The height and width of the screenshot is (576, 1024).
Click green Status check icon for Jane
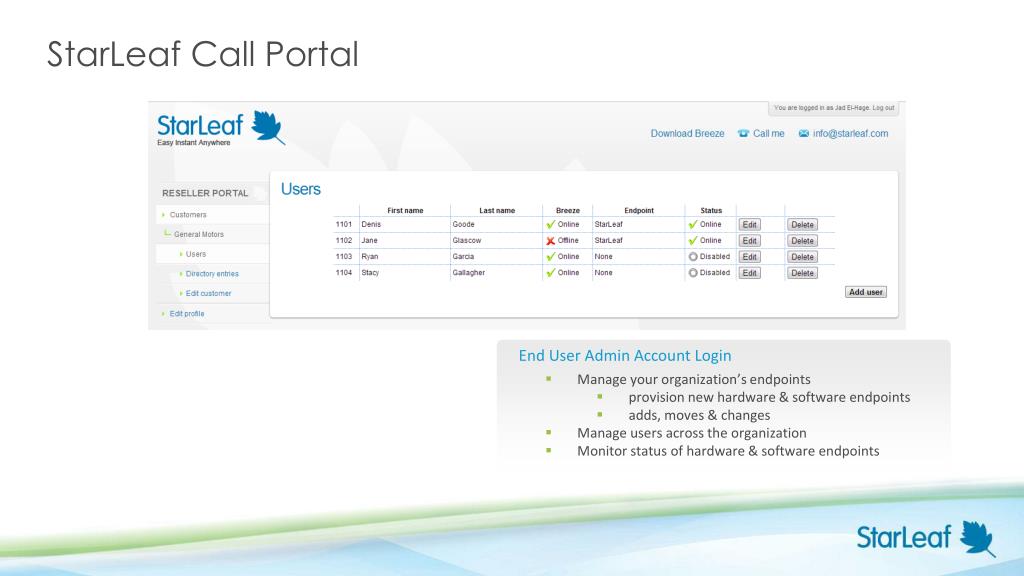pos(693,240)
